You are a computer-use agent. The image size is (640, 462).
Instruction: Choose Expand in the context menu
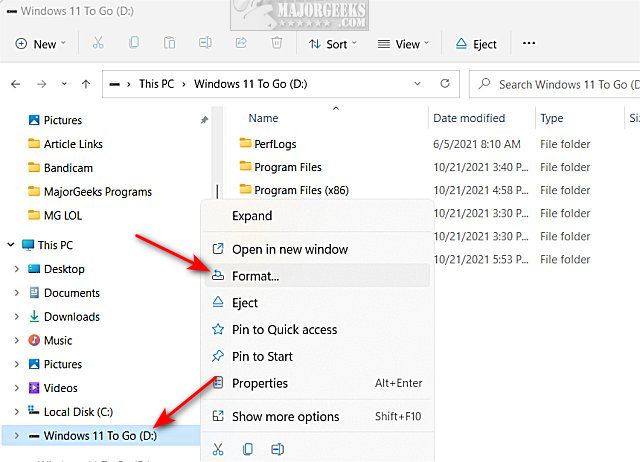(x=318, y=215)
